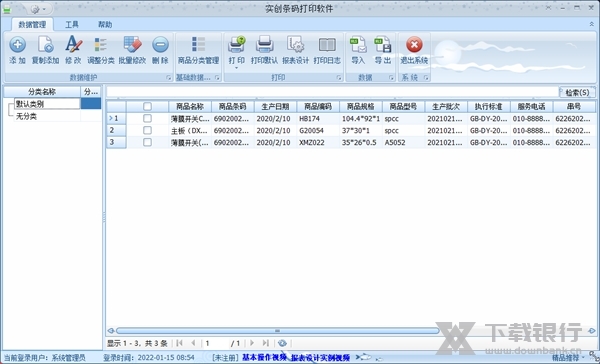600x364 pixels.
Task: Click 退出系统 exit system icon
Action: pos(414,45)
